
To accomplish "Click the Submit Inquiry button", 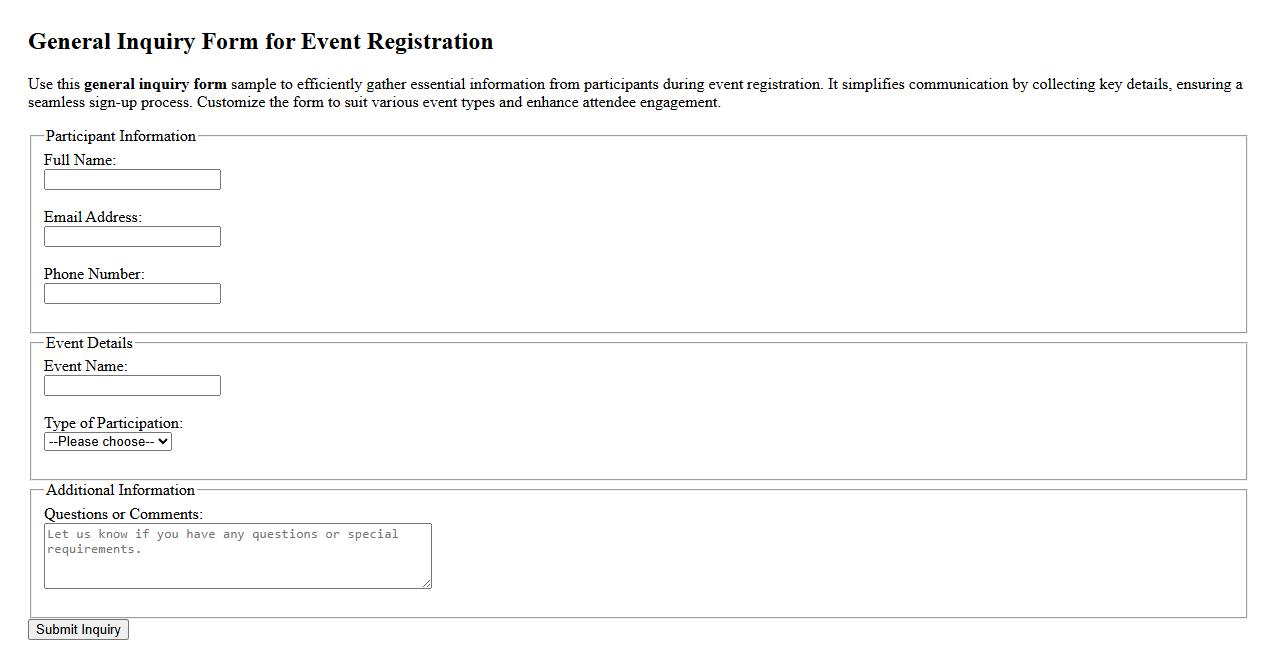I will (x=78, y=629).
